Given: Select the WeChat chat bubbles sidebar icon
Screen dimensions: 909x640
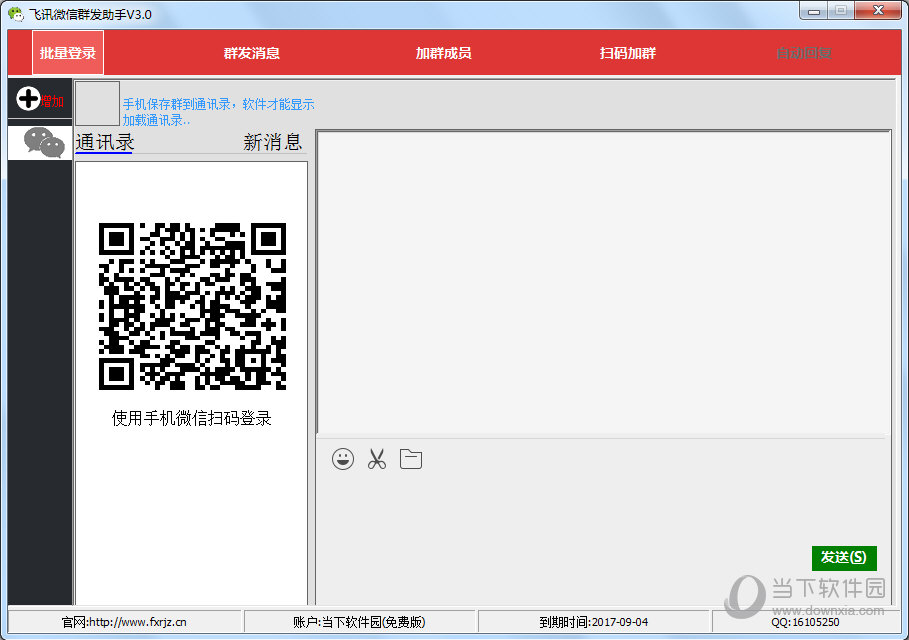Looking at the screenshot, I should pyautogui.click(x=43, y=143).
